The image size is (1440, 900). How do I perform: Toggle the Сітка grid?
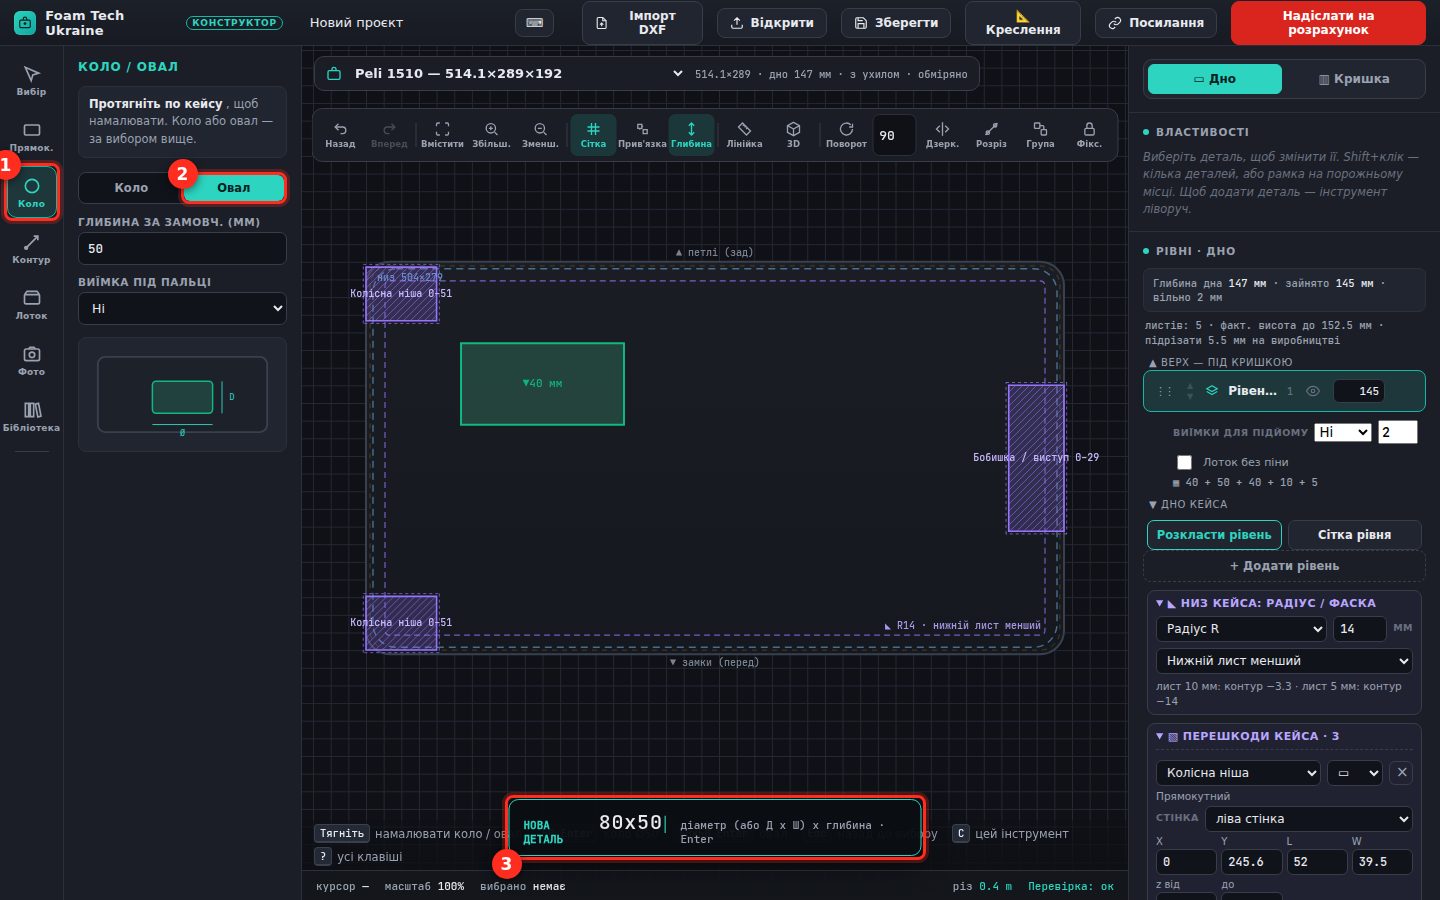[x=593, y=135]
